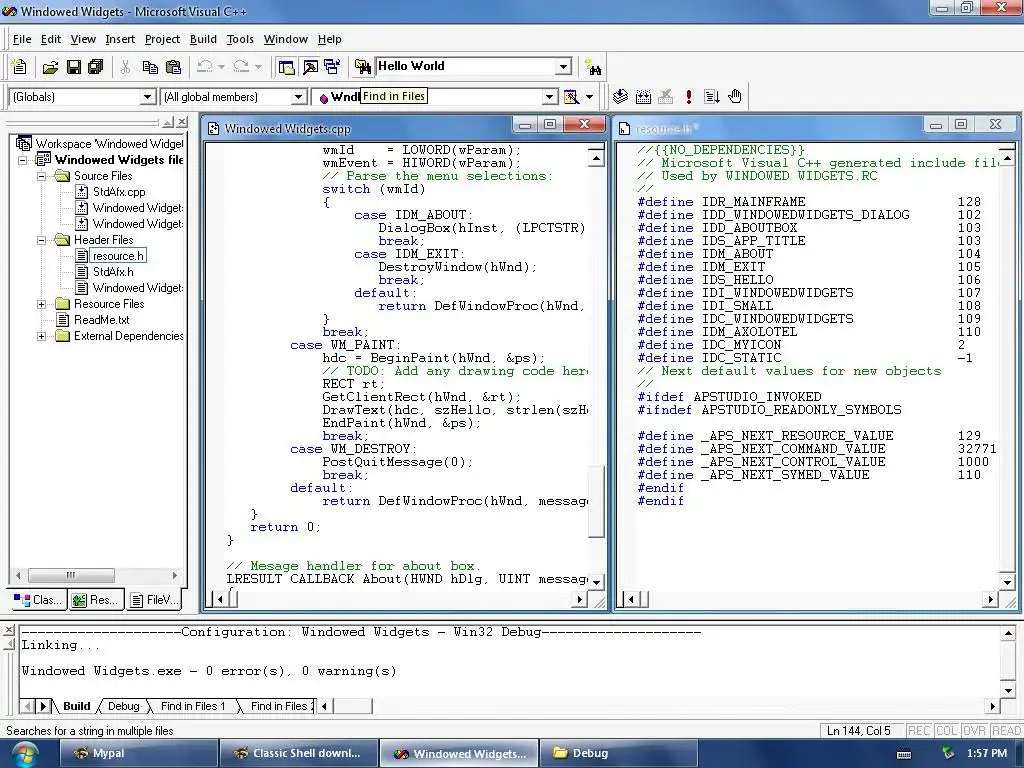
Task: Open the File menu
Action: [x=22, y=39]
